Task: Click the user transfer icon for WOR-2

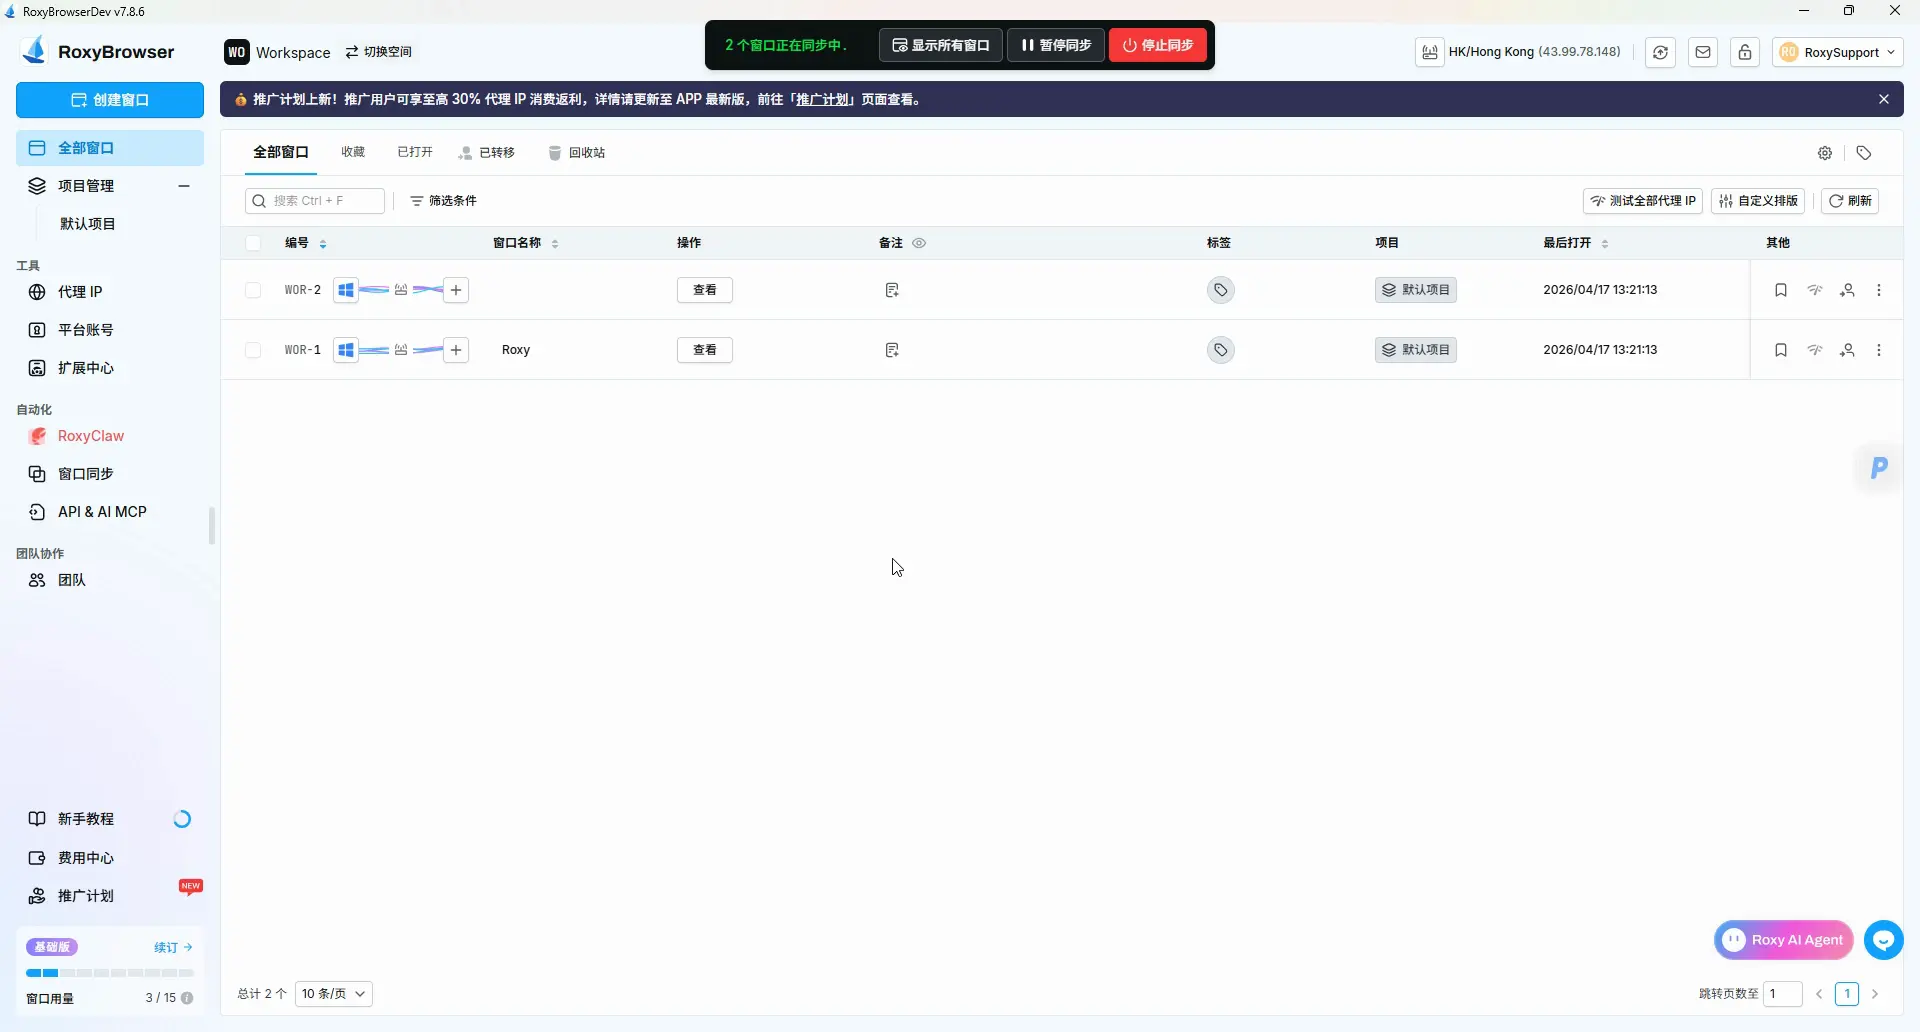Action: pyautogui.click(x=1848, y=290)
